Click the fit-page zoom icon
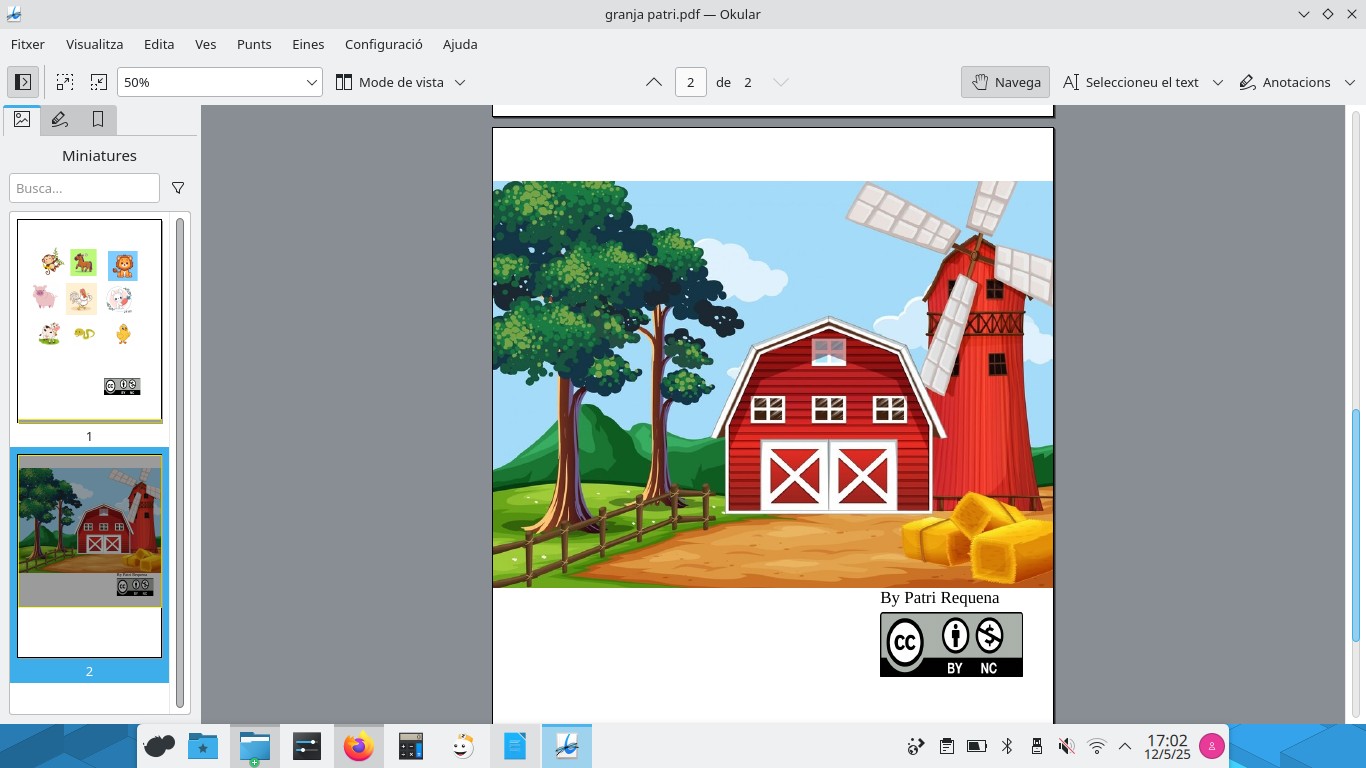Image resolution: width=1366 pixels, height=768 pixels. (99, 82)
